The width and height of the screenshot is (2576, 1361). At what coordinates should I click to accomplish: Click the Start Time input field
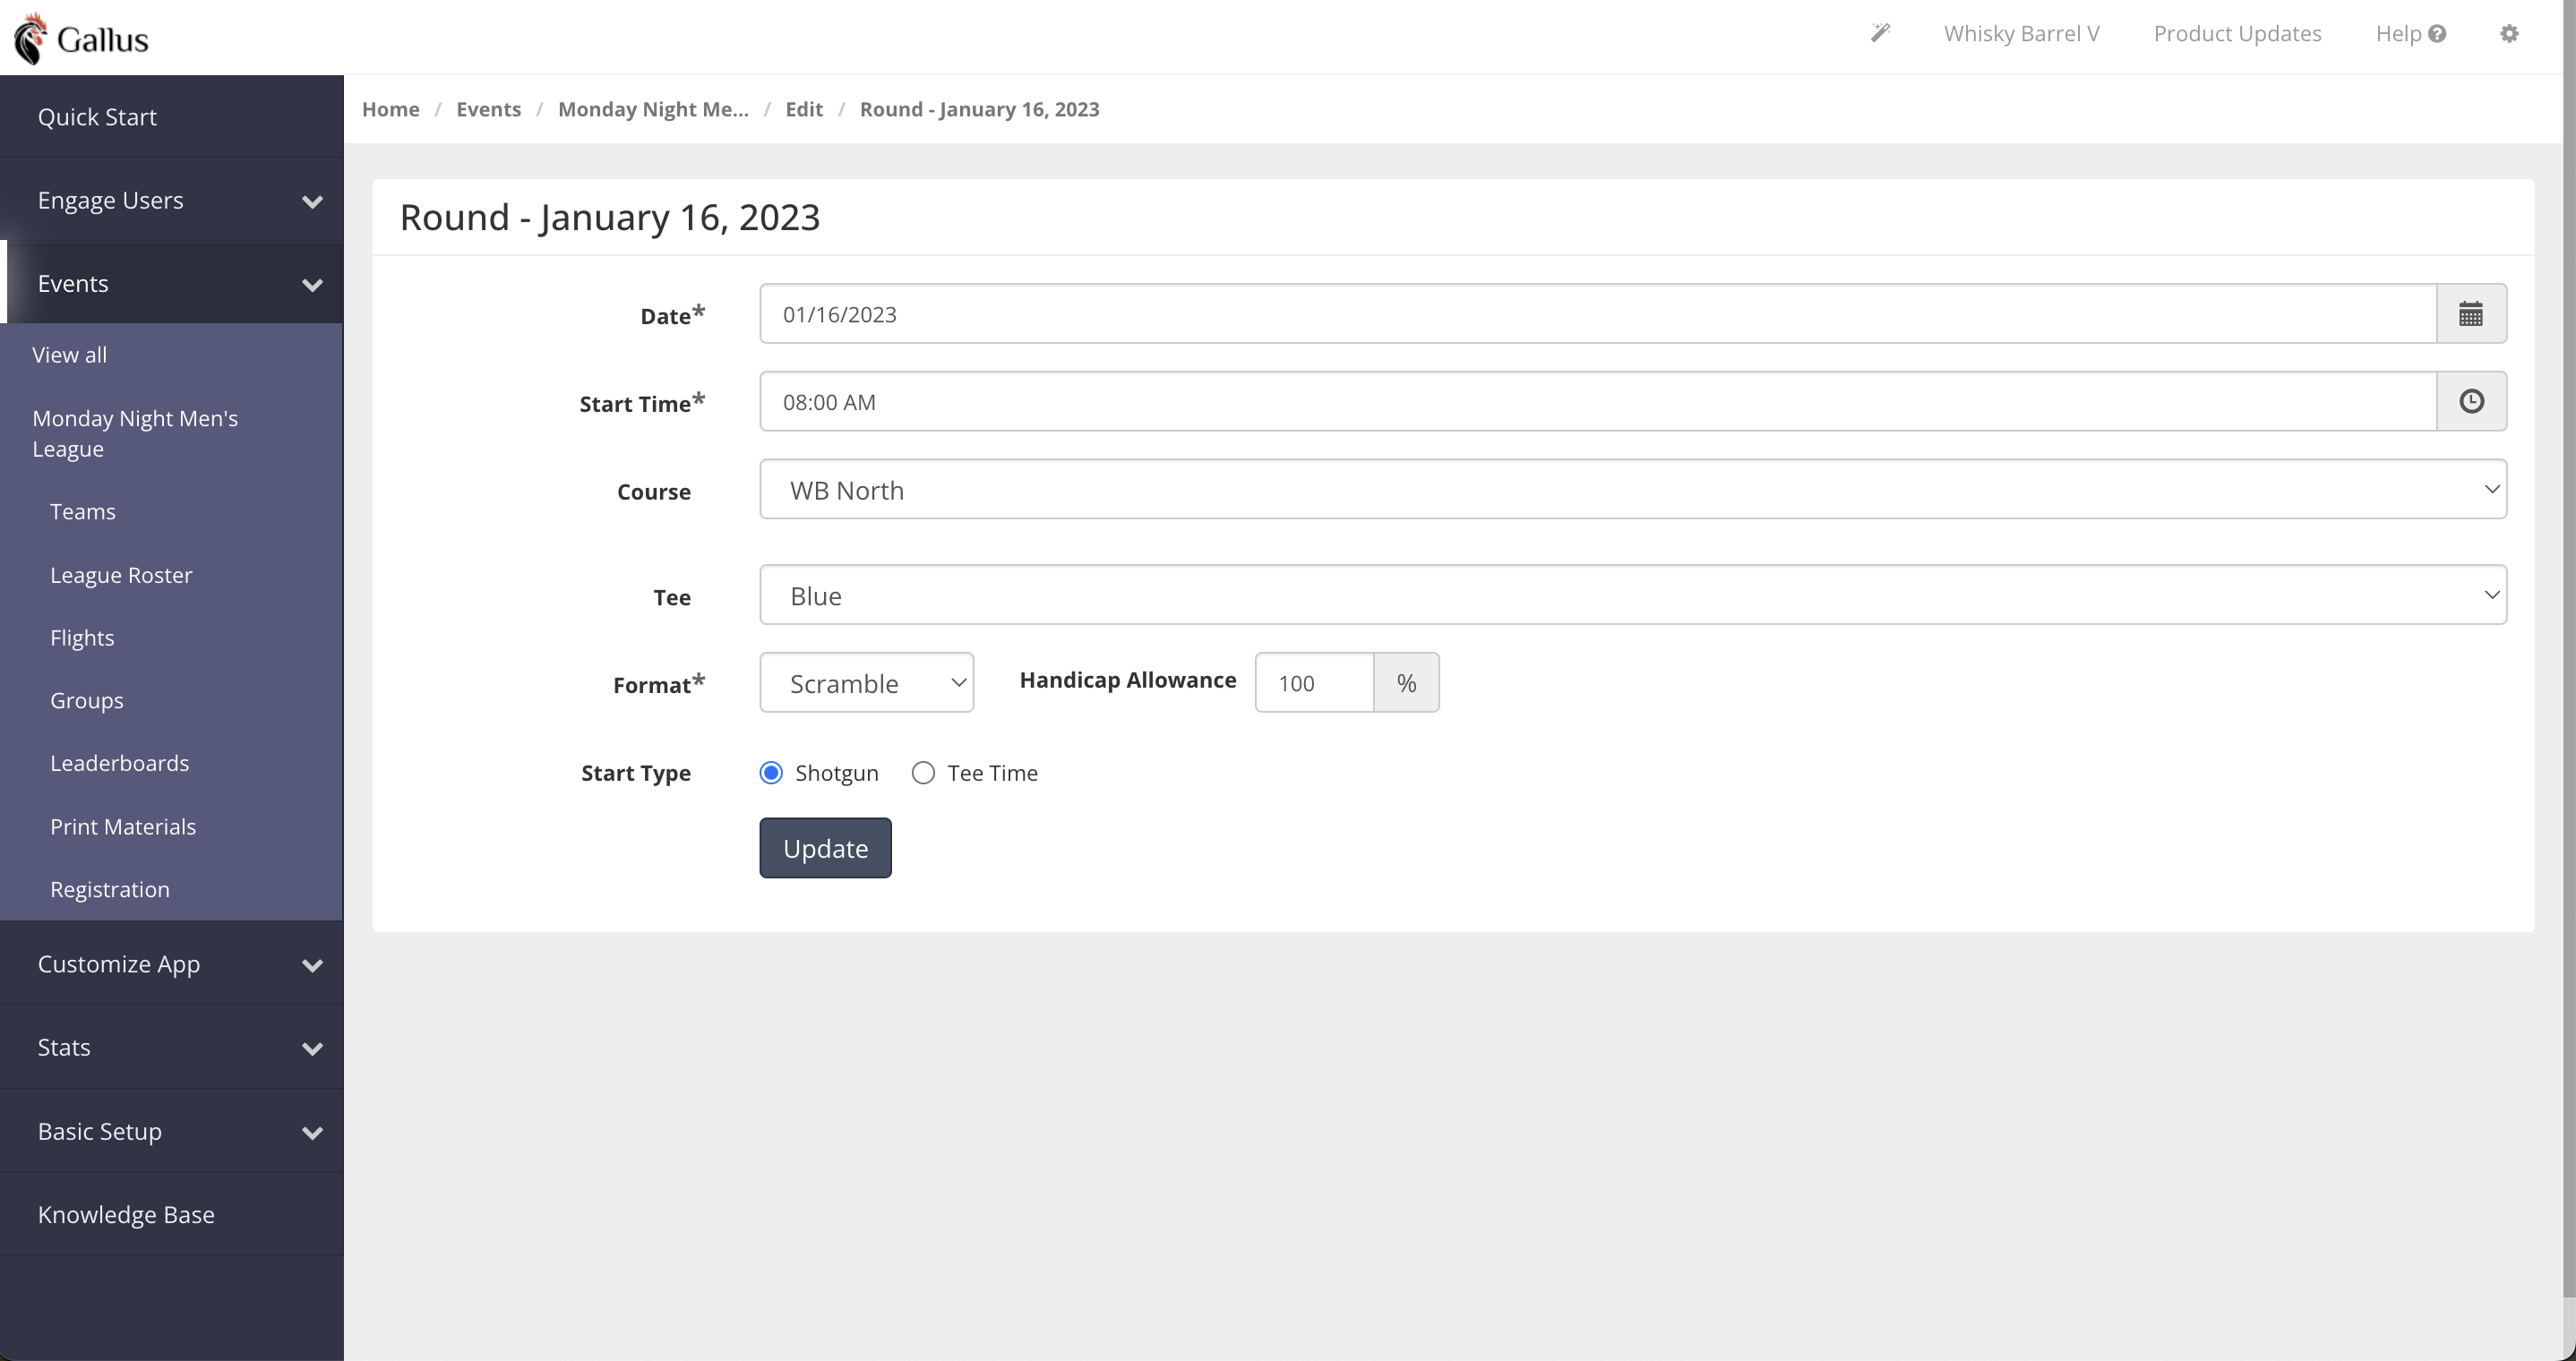1598,401
